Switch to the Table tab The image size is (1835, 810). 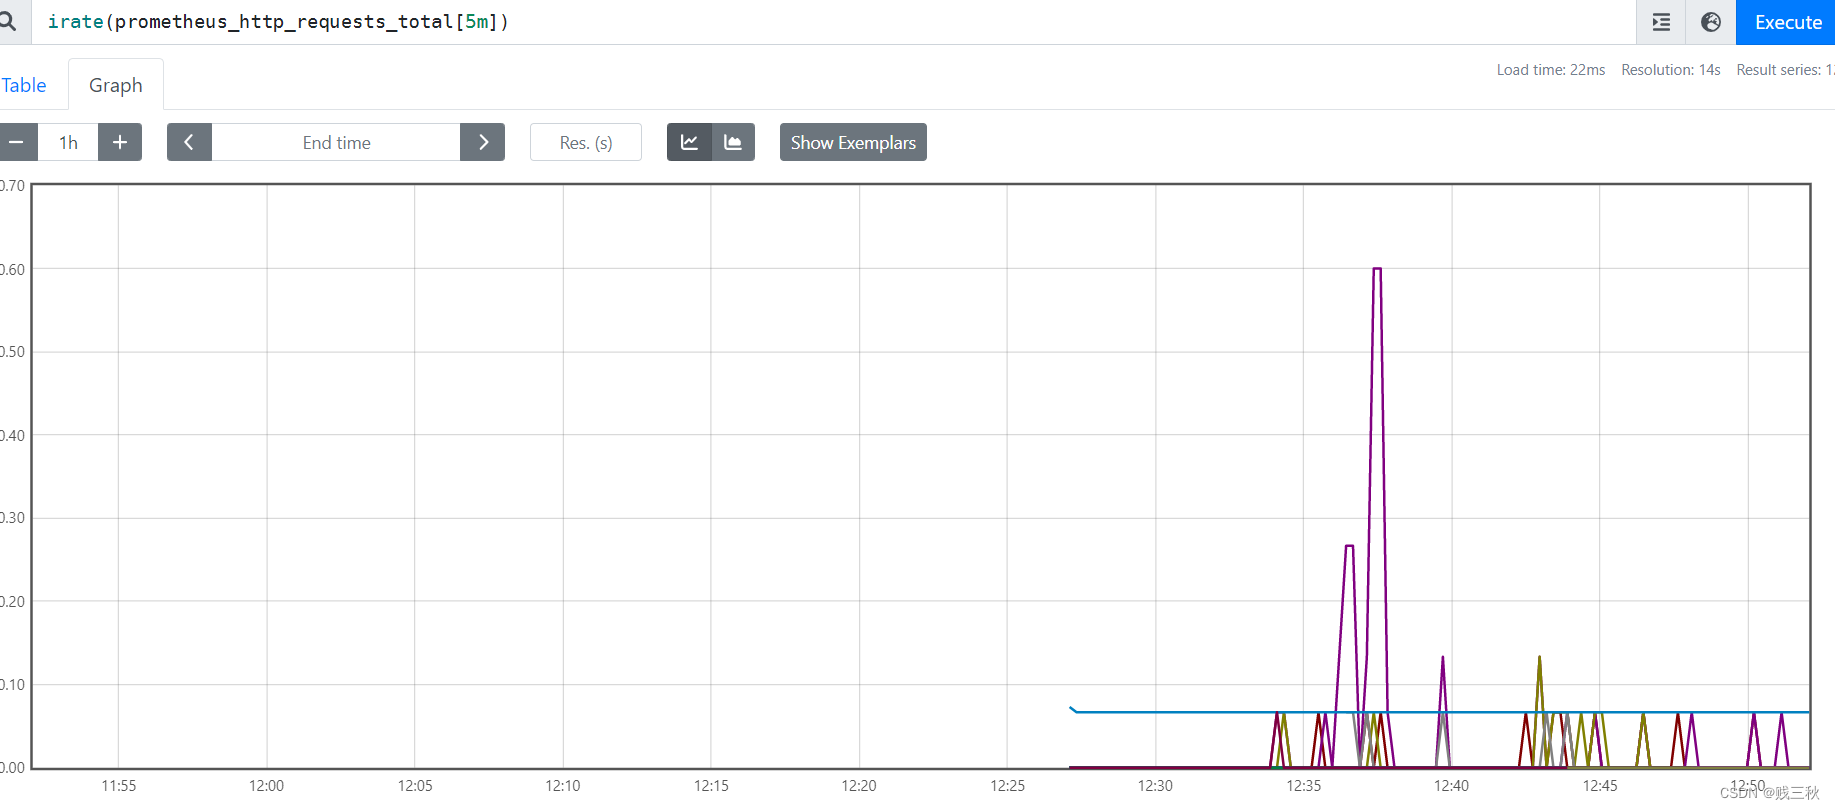tap(24, 85)
